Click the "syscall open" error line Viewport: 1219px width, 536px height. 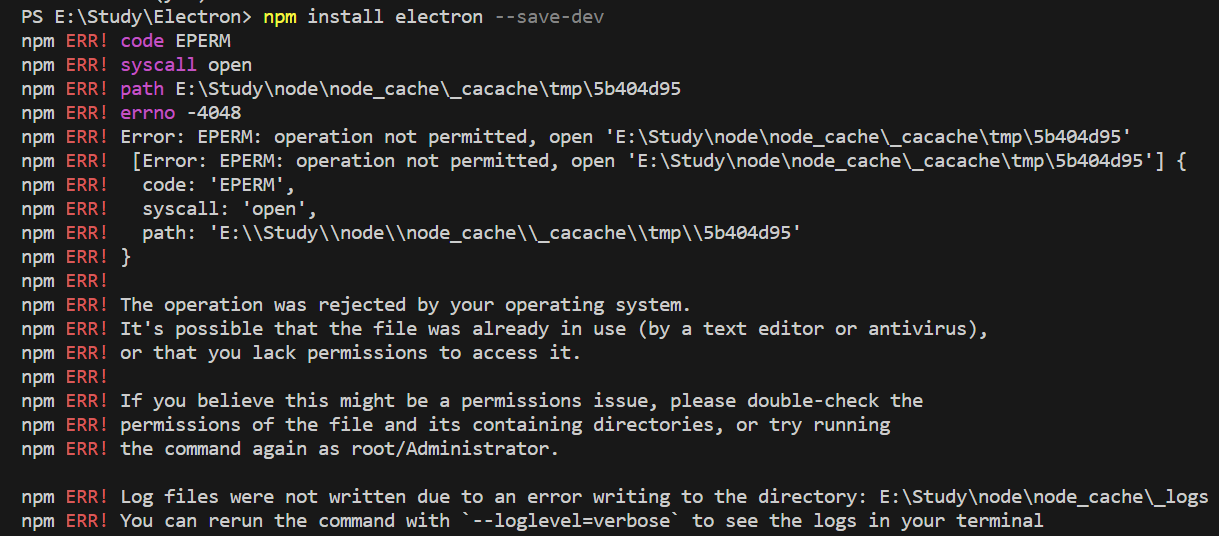click(x=186, y=66)
